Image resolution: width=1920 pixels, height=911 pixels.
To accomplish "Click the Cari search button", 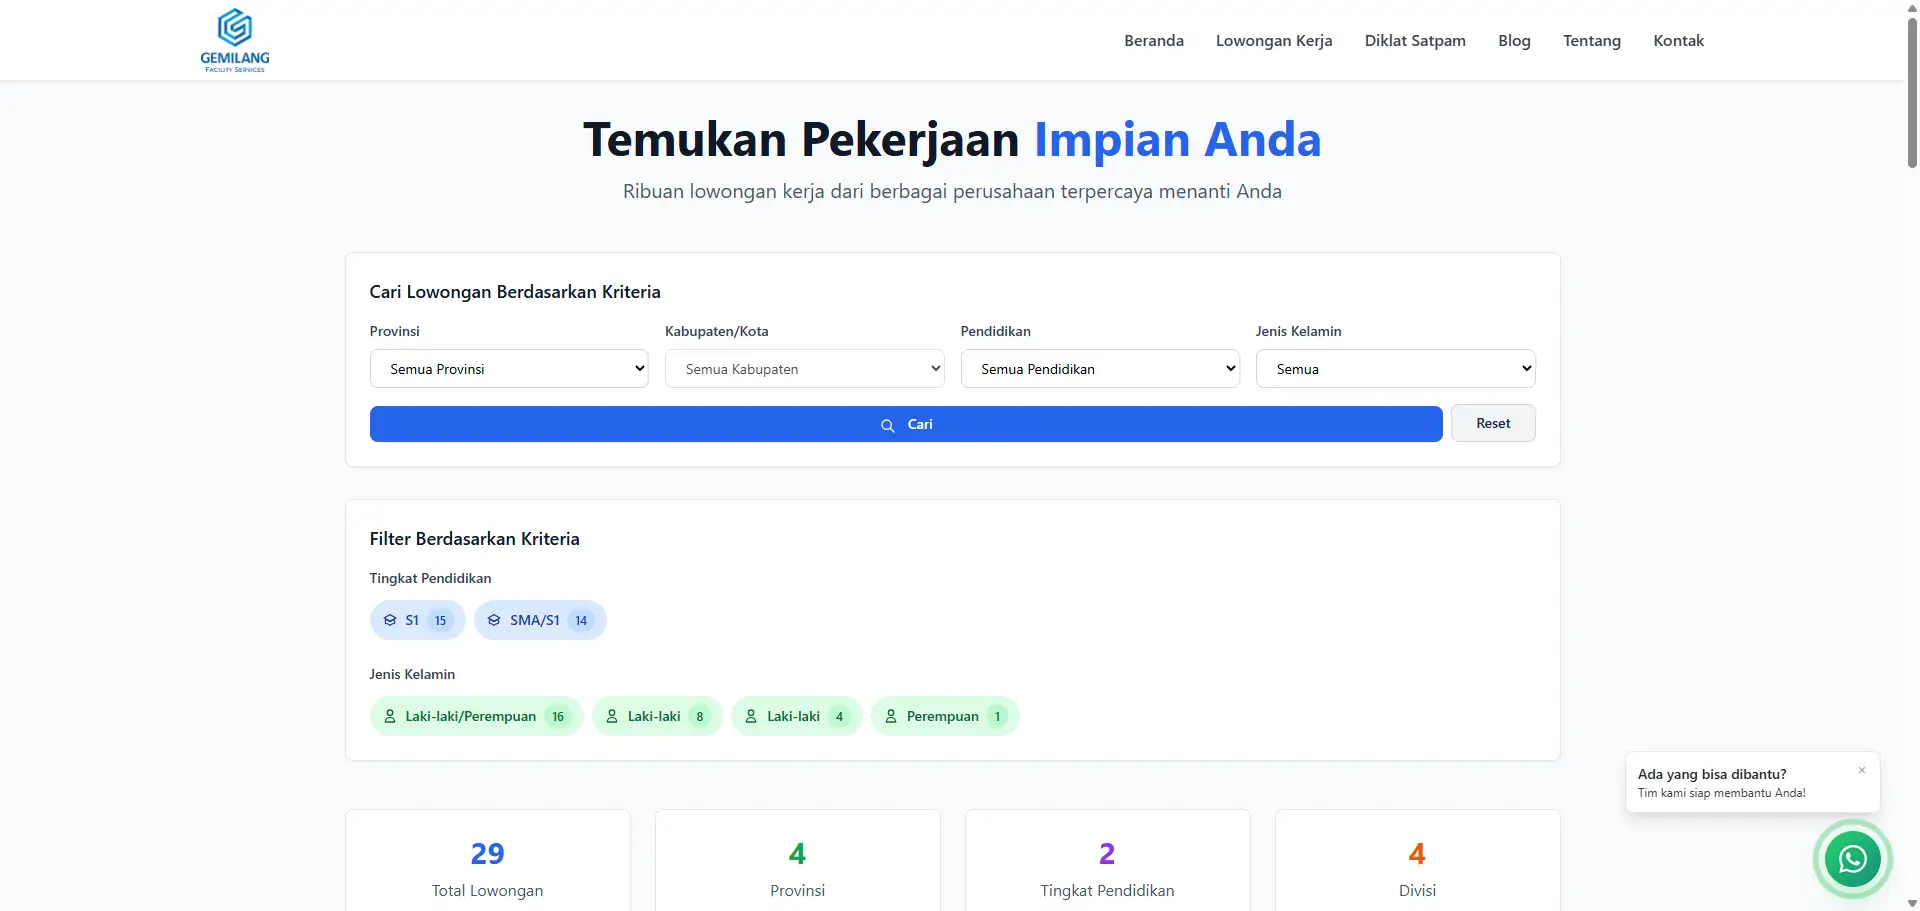I will click(x=905, y=423).
